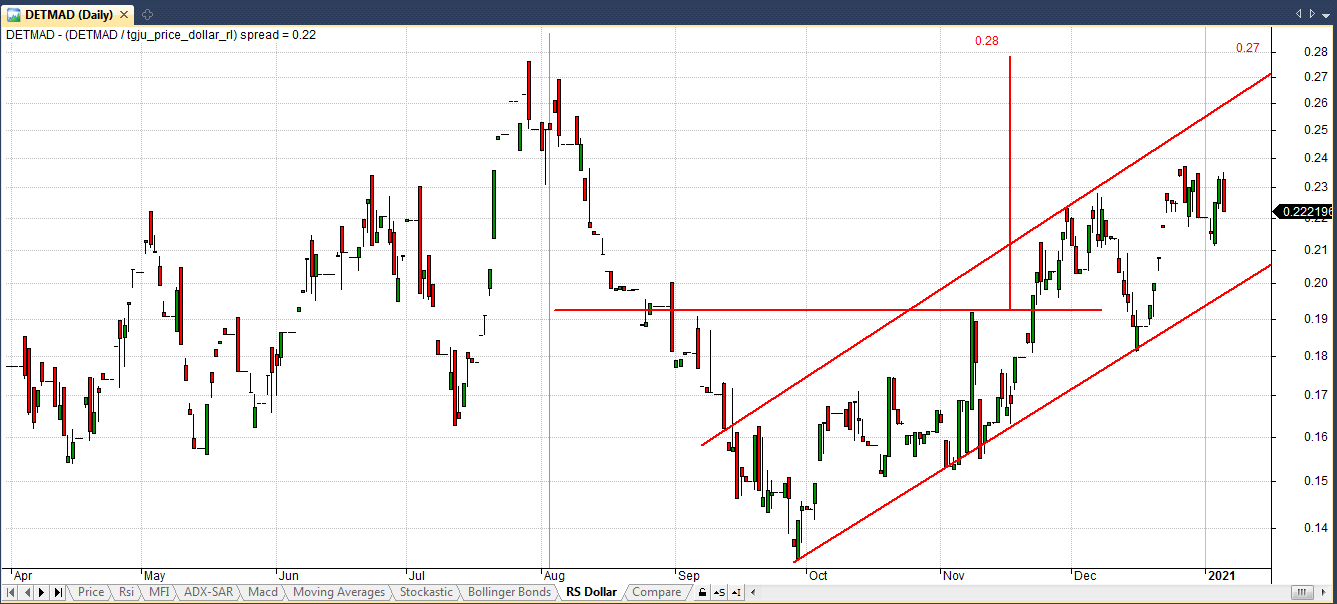The height and width of the screenshot is (604, 1337).
Task: Add a new chart tab with plus icon
Action: click(147, 14)
